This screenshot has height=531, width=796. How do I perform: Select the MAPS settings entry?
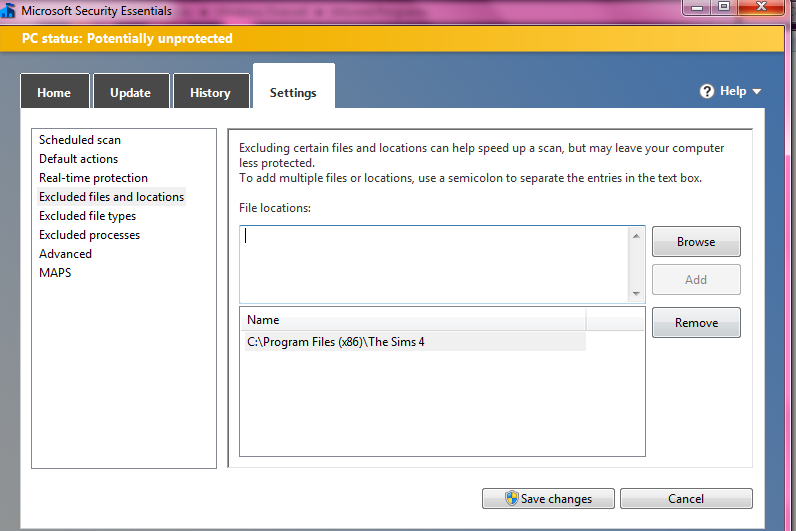[55, 273]
